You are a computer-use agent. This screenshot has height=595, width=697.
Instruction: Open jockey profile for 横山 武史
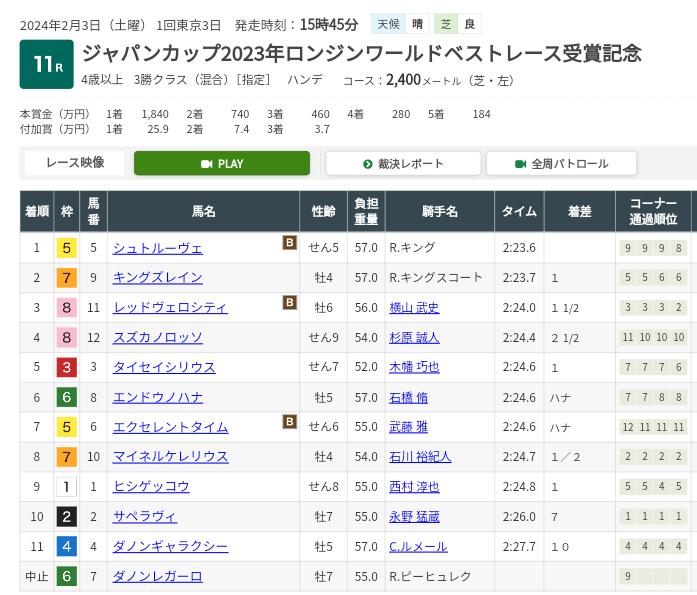pyautogui.click(x=414, y=307)
